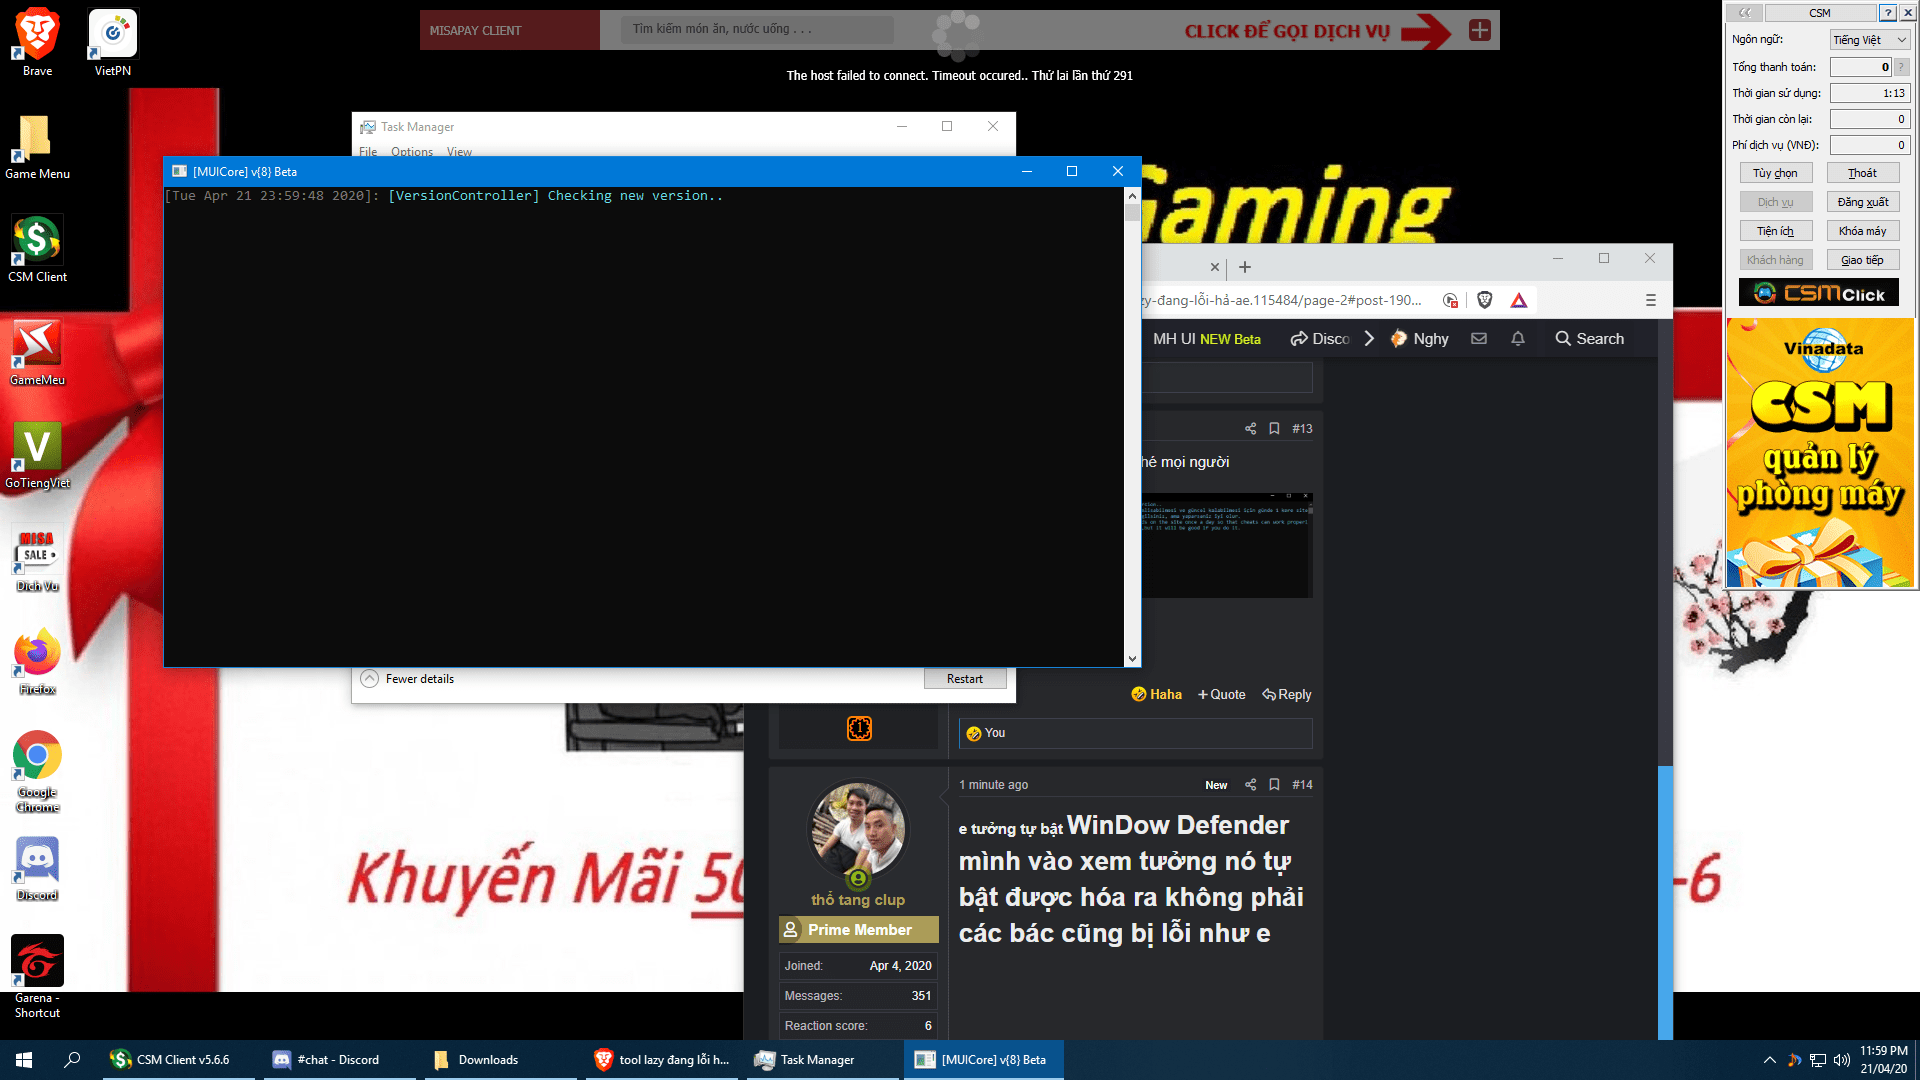Click the Brave Shields lion icon
Viewport: 1920px width, 1080px height.
pyautogui.click(x=1485, y=300)
